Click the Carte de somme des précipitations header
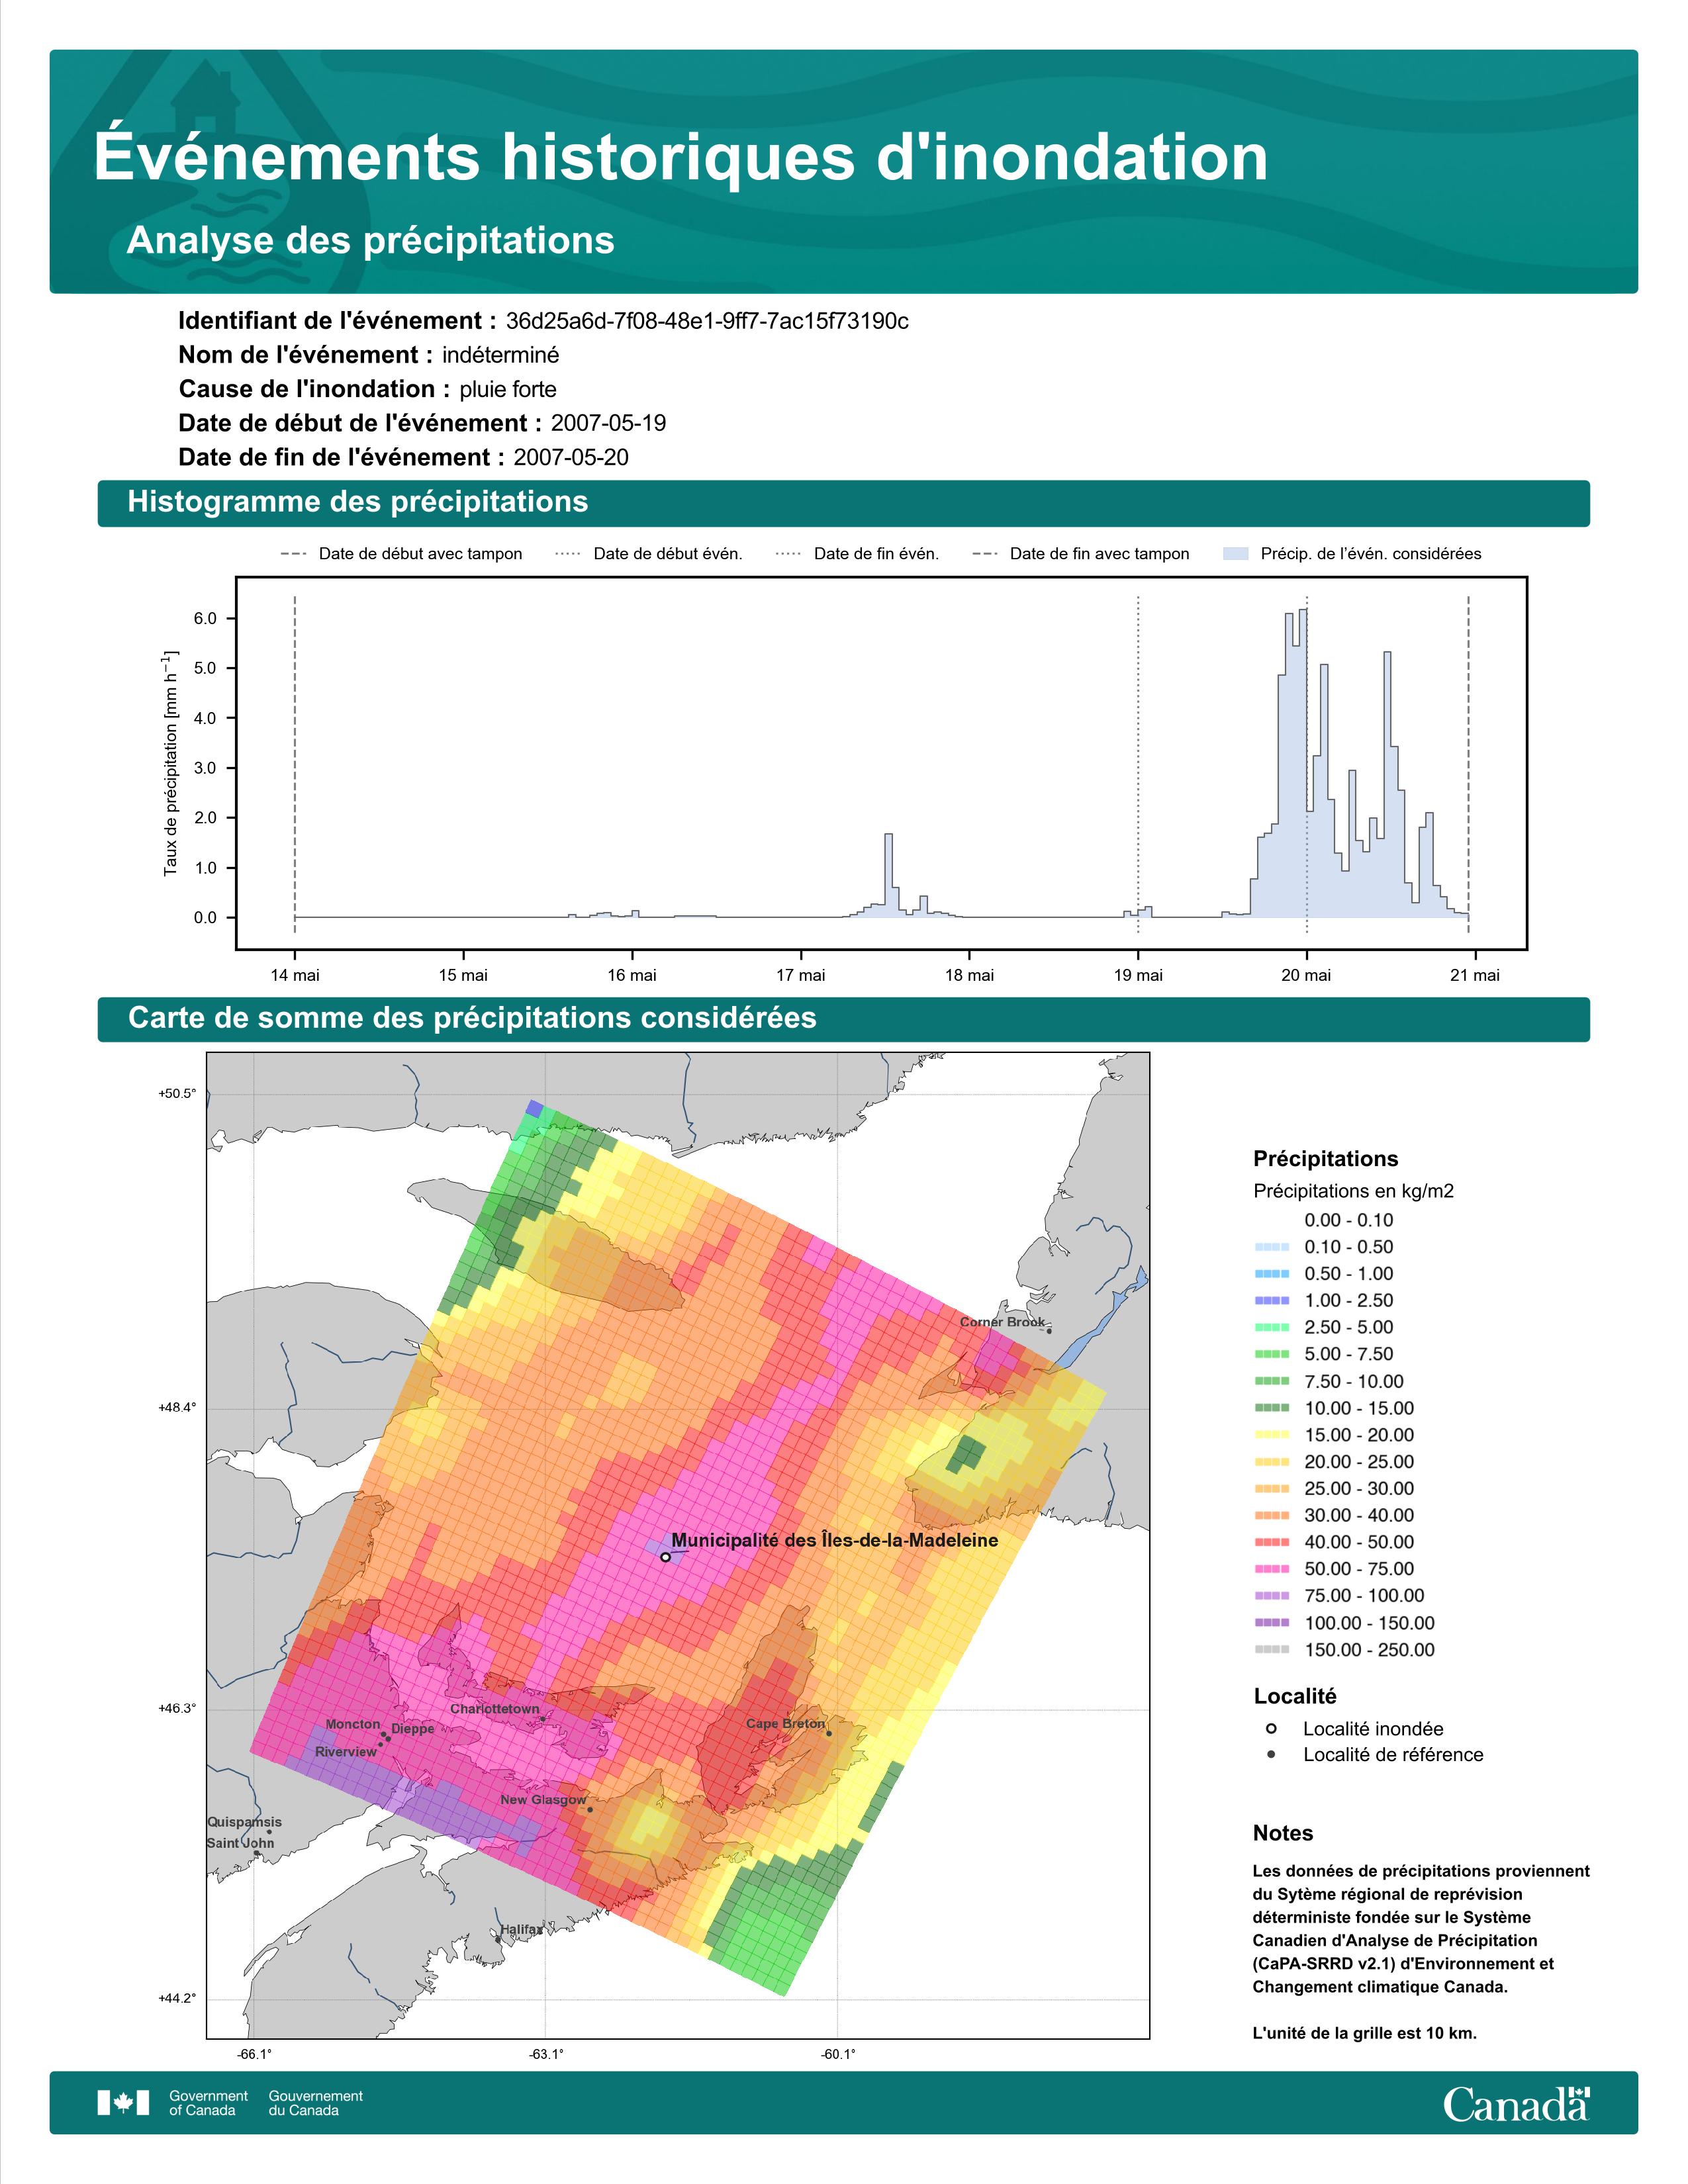The height and width of the screenshot is (2184, 1688). pyautogui.click(x=844, y=1019)
